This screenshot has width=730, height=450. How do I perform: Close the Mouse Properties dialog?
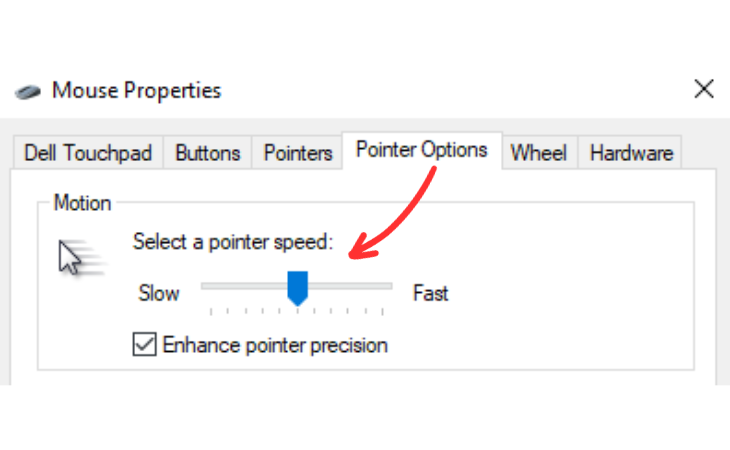(x=704, y=90)
